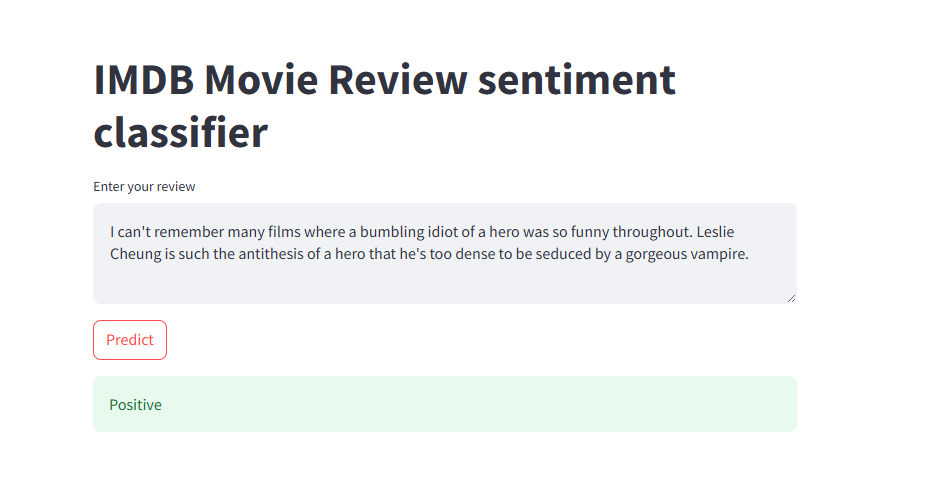Screen dimensions: 937x492
Task: Click the word 'Review' in the heading
Action: point(397,80)
